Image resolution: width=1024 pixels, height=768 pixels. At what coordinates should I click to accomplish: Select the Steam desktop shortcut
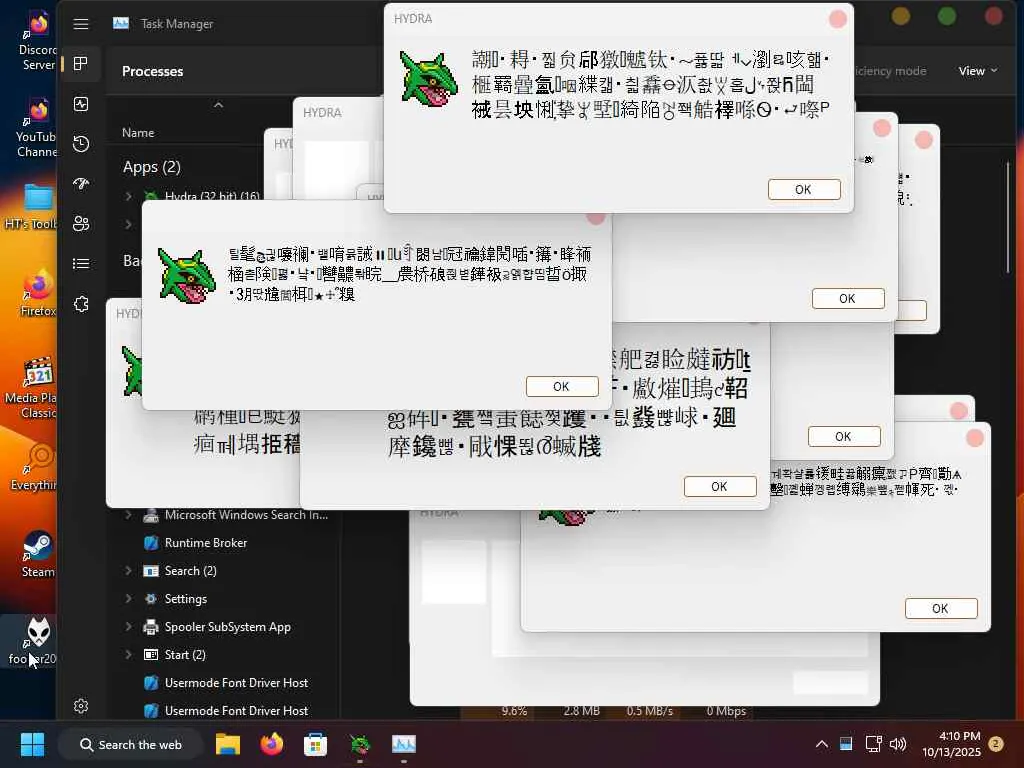tap(37, 554)
